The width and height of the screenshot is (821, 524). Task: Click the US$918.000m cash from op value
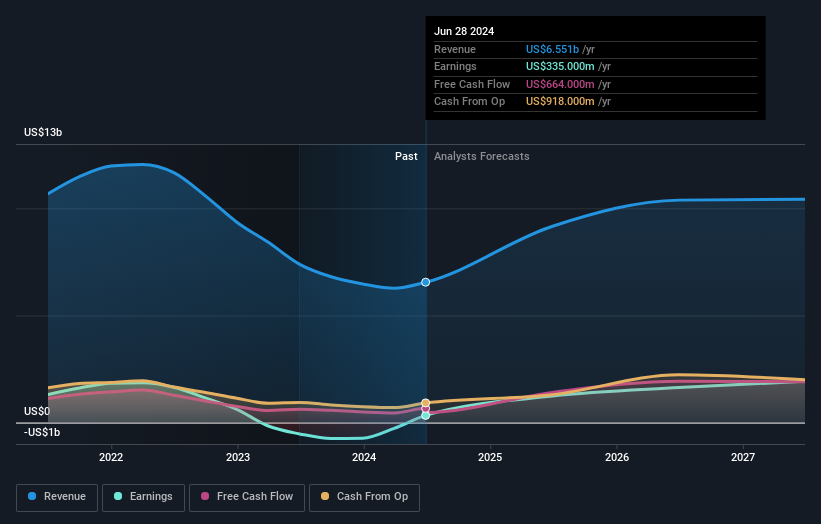560,102
